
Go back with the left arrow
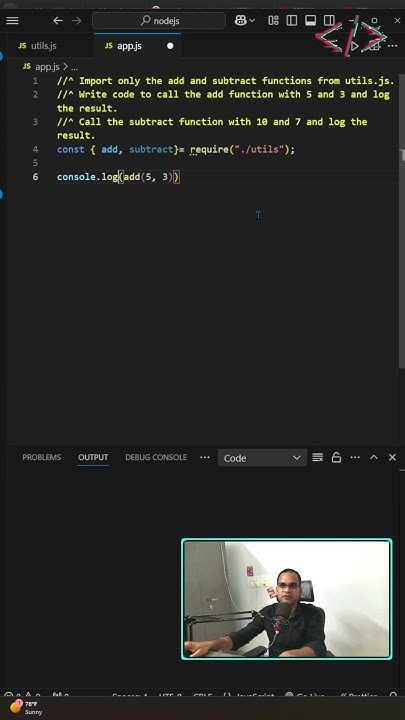58,21
